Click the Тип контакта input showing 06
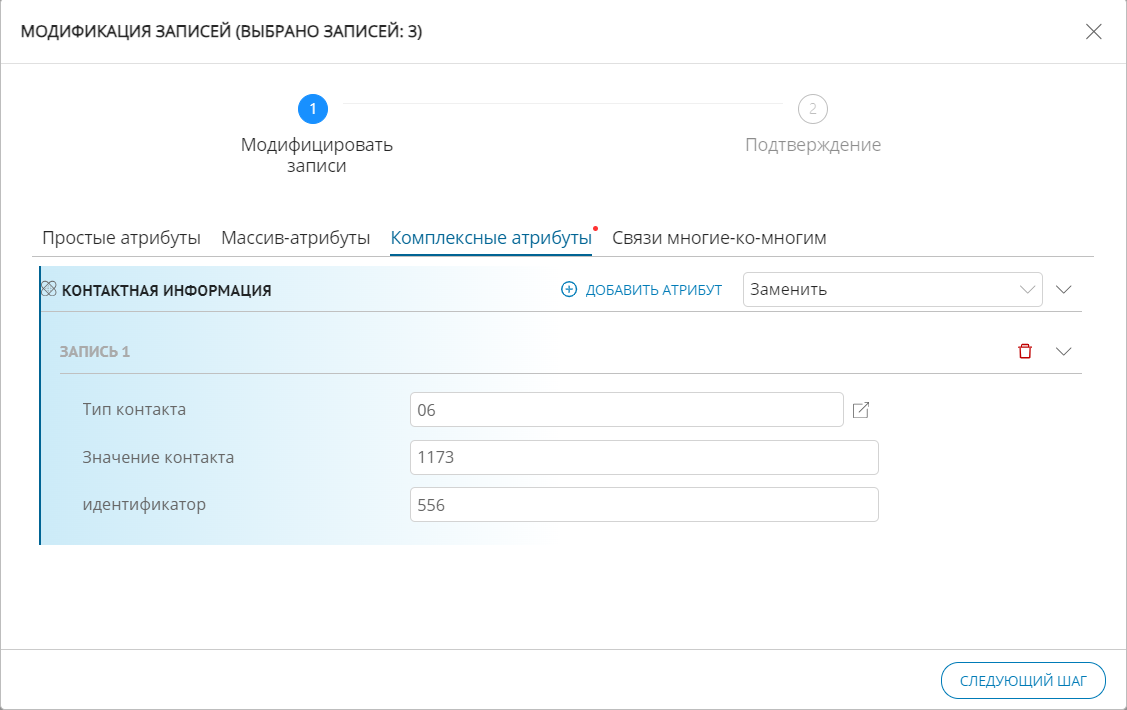This screenshot has width=1127, height=710. [626, 409]
